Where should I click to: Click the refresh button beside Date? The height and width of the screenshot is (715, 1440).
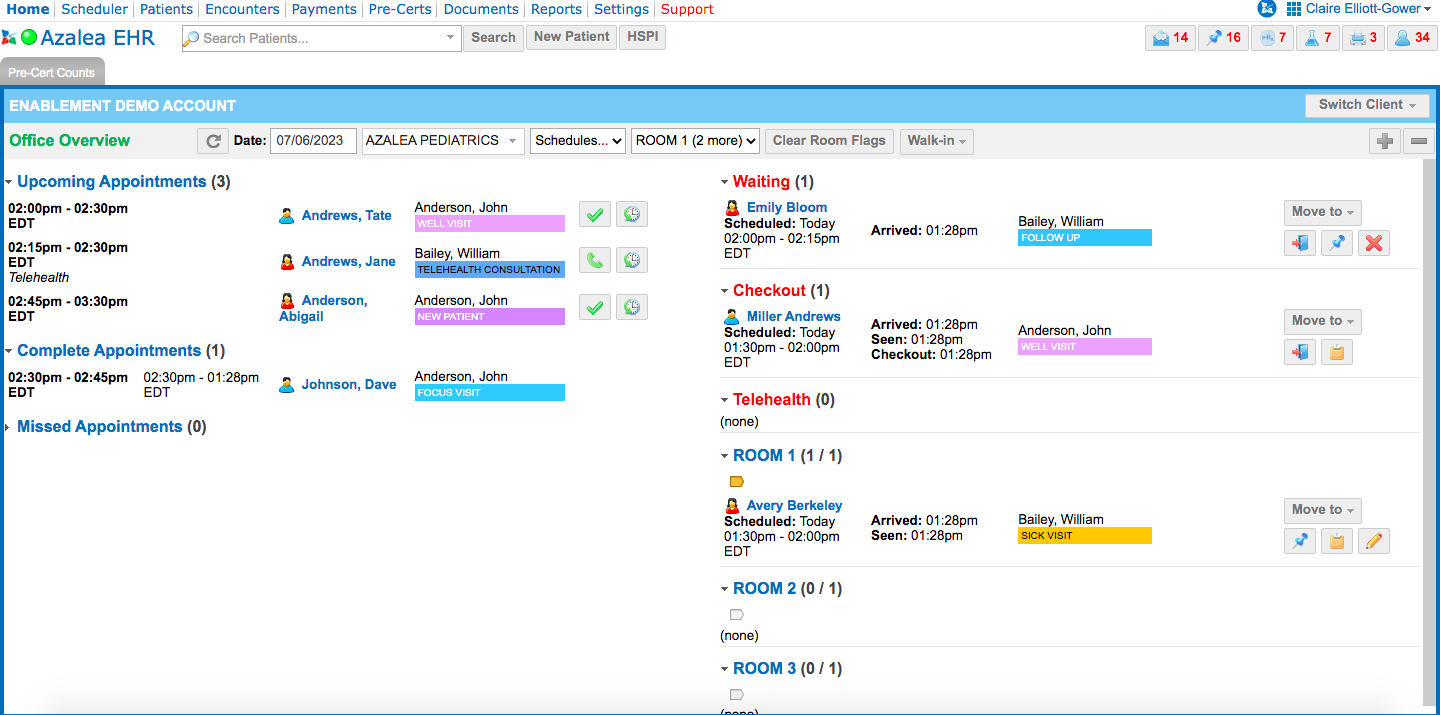[x=213, y=141]
